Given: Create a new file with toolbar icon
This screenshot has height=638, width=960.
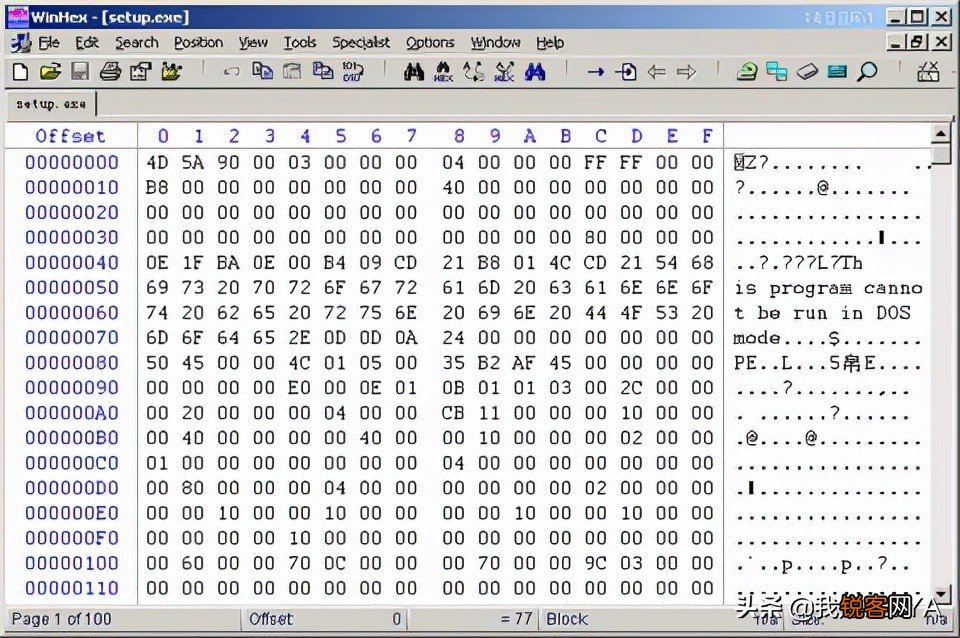Looking at the screenshot, I should coord(20,72).
